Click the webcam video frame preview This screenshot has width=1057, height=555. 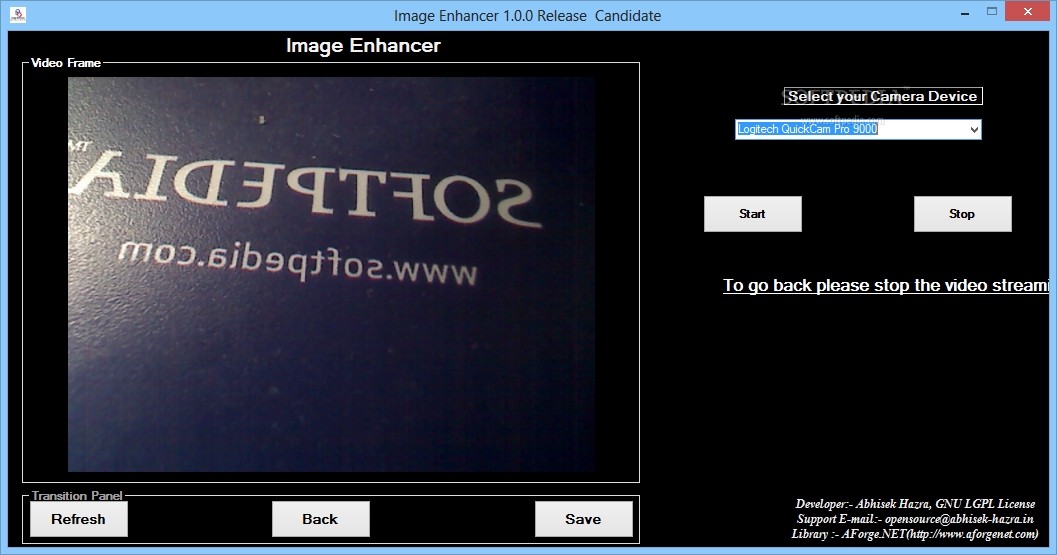(331, 274)
